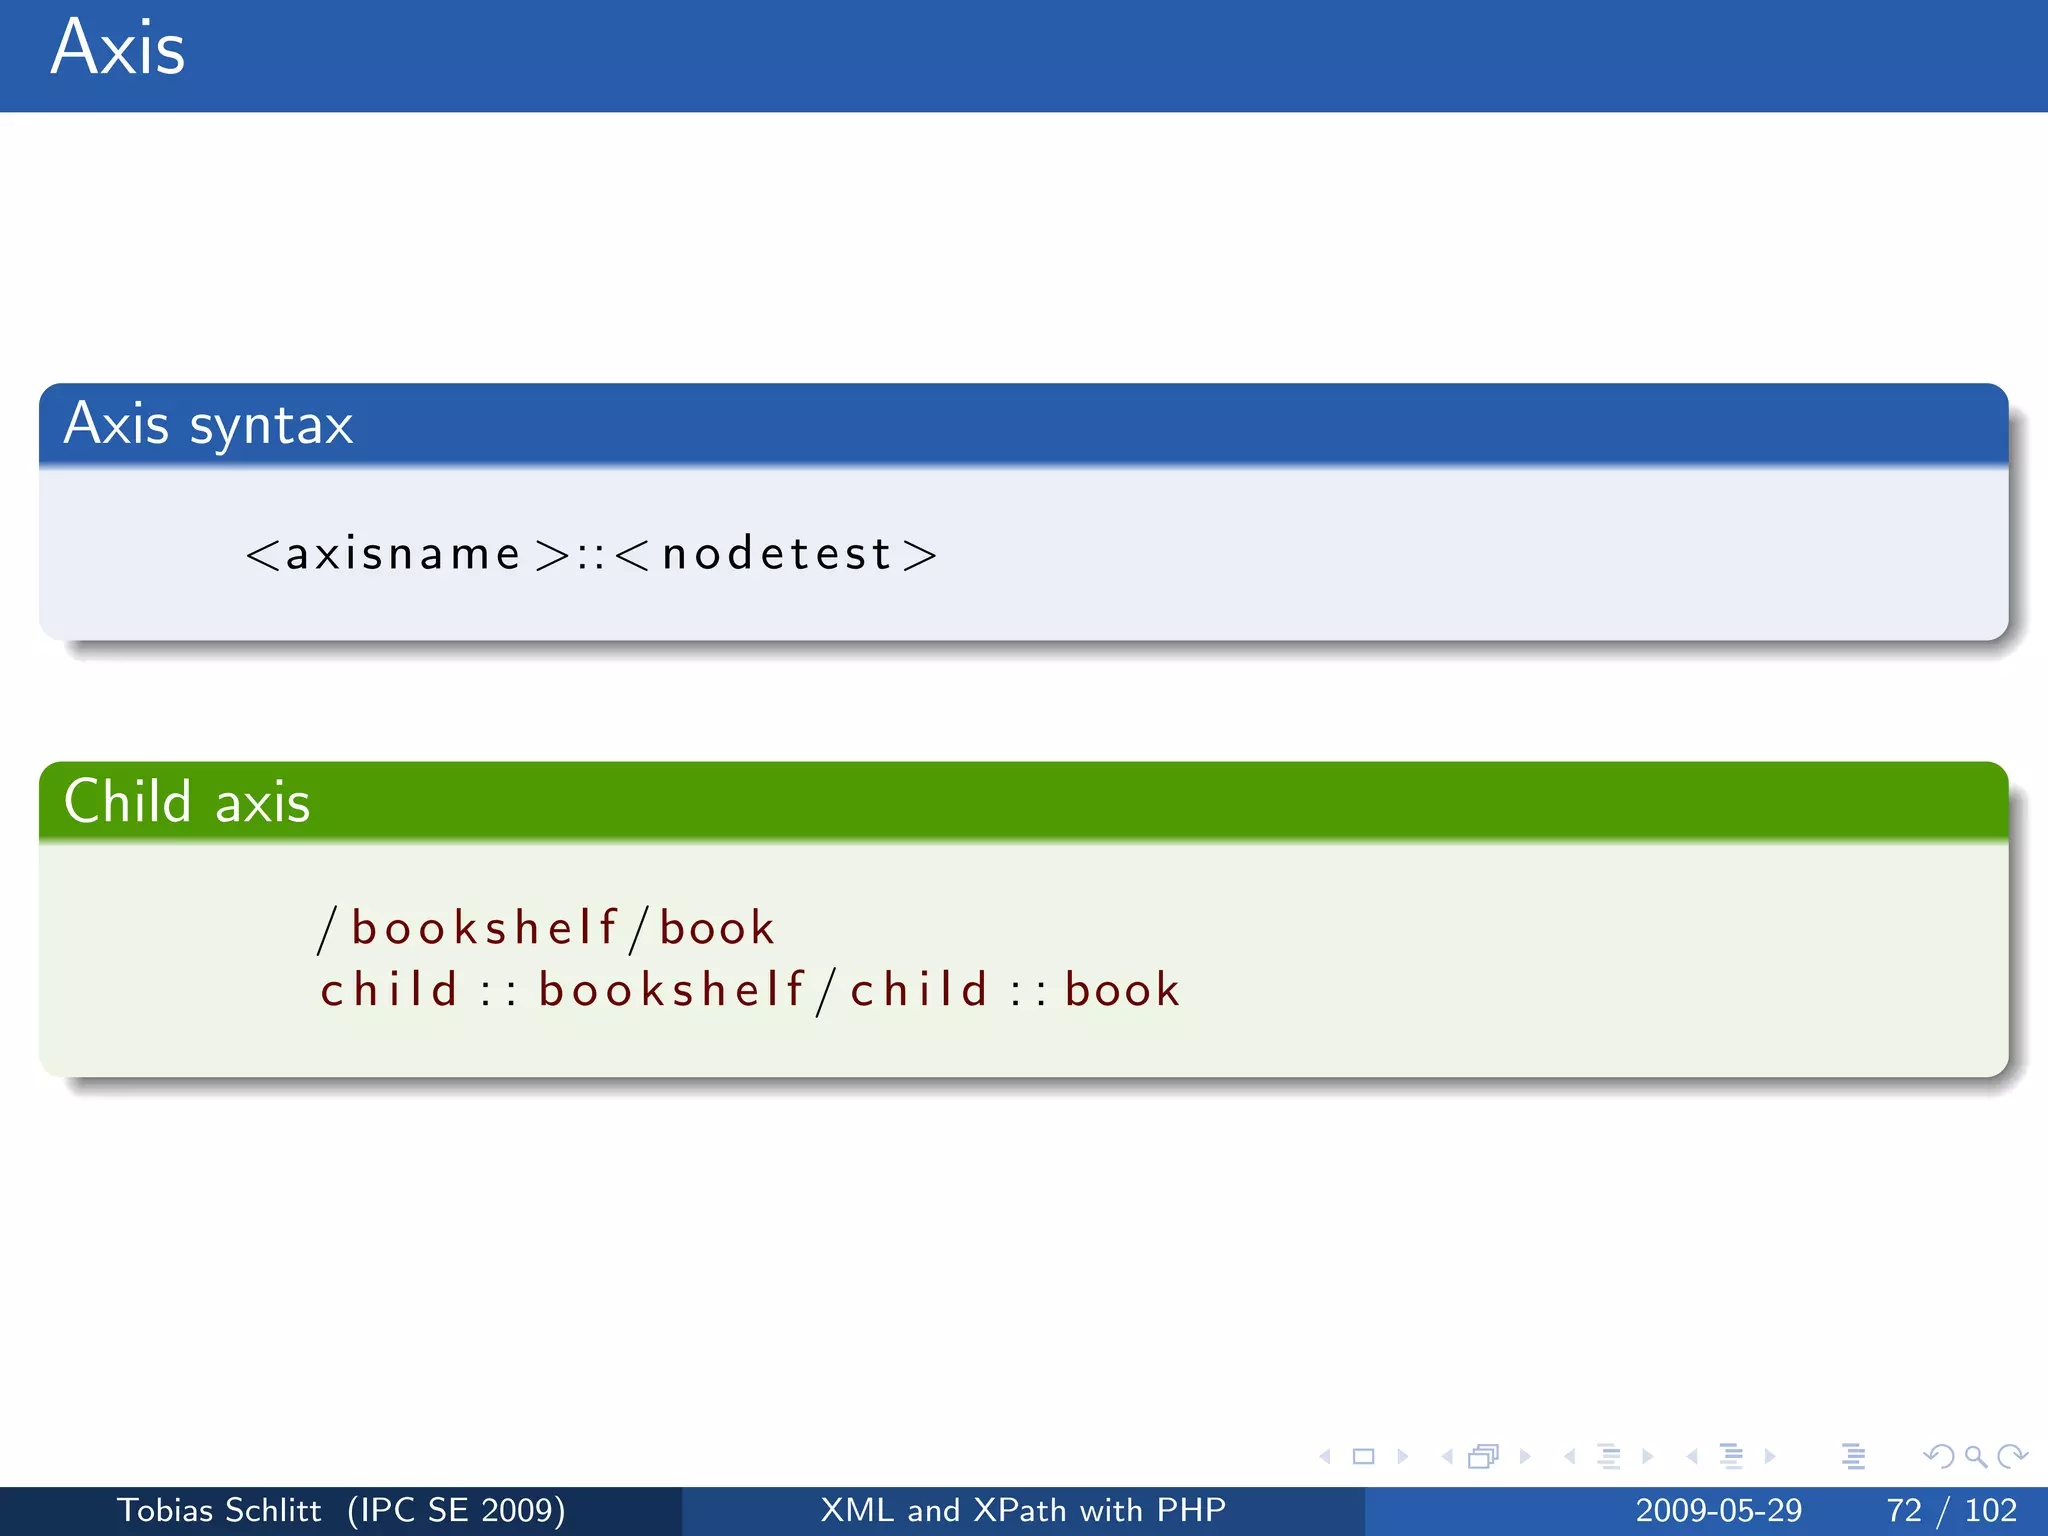This screenshot has height=1536, width=2048.
Task: Go to the next frame via the right frame arrow
Action: click(1525, 1457)
